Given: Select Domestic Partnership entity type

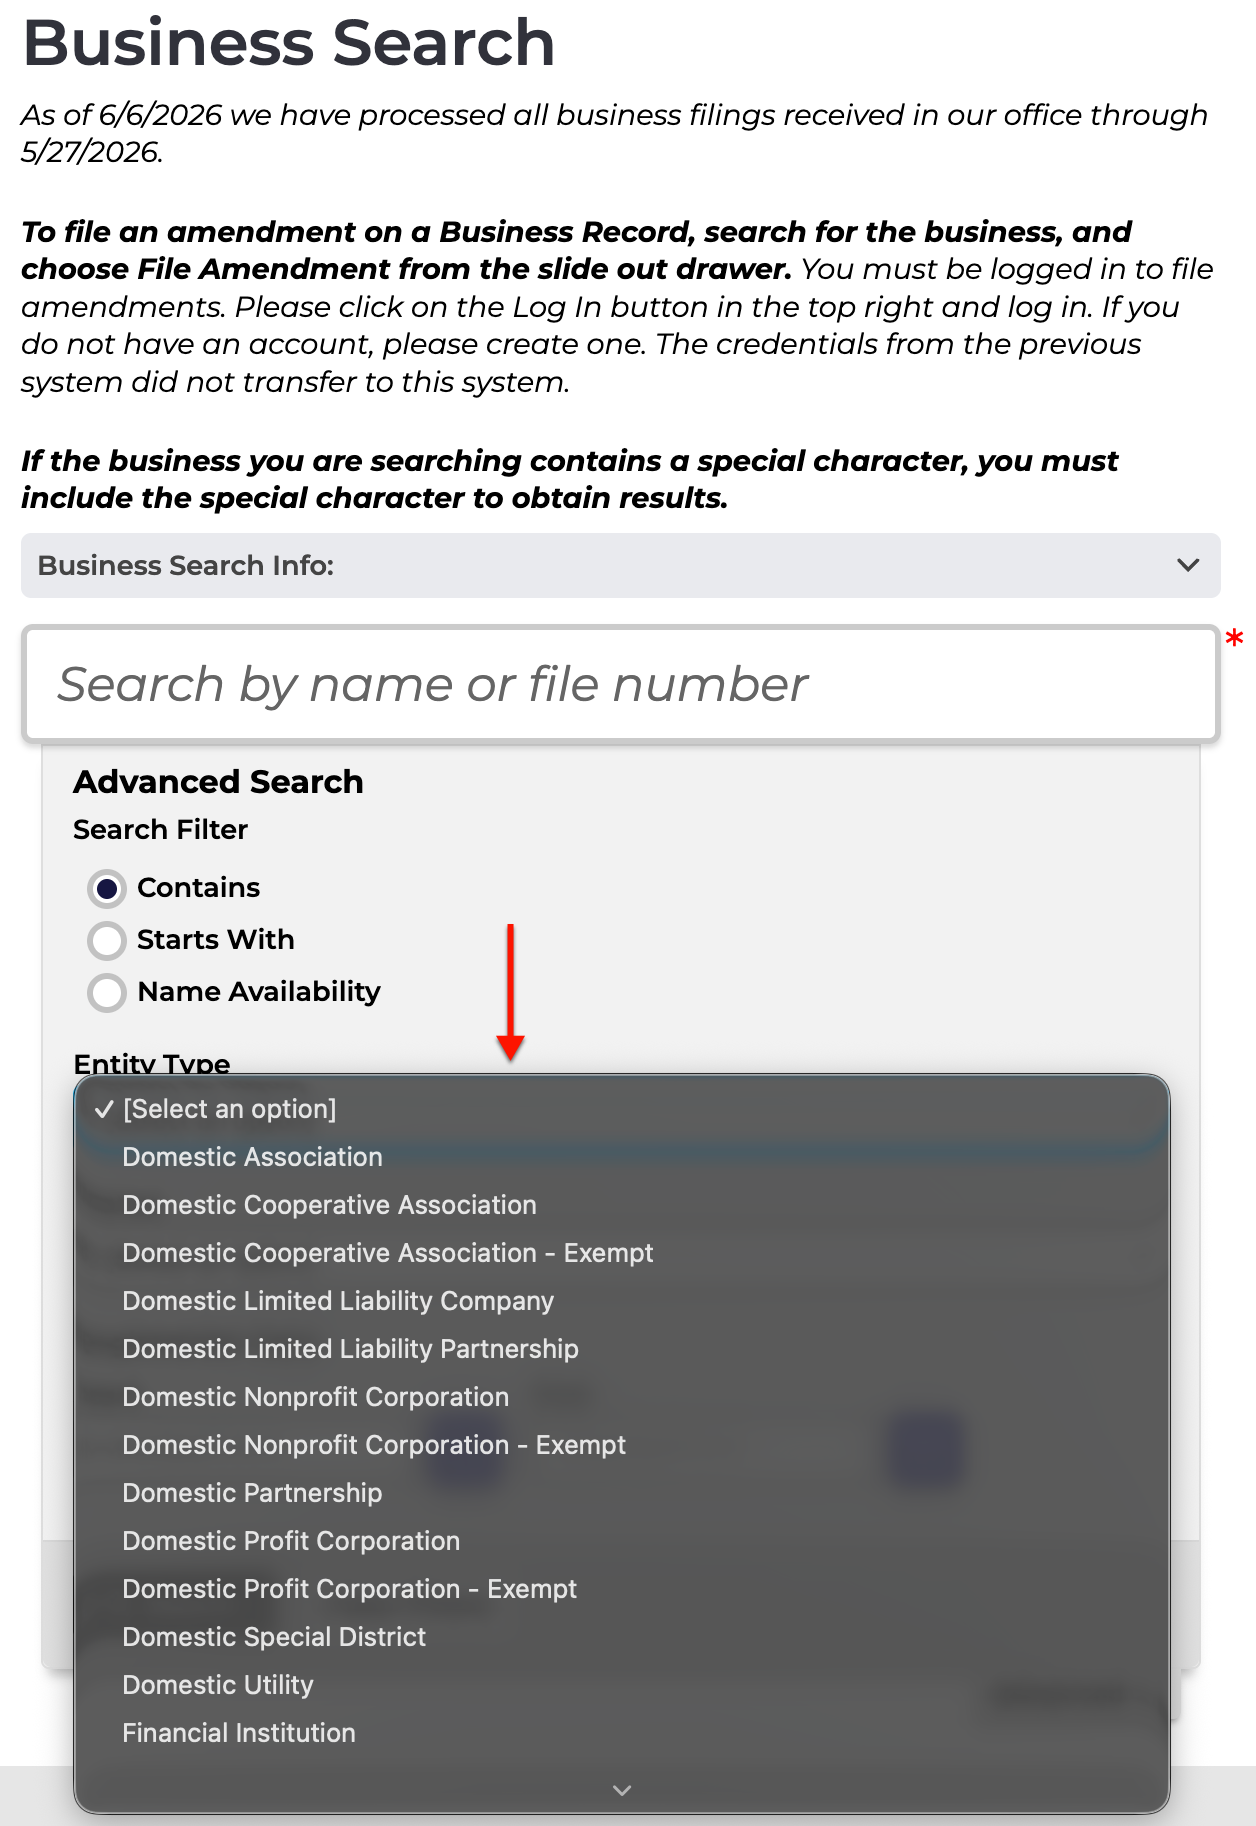Looking at the screenshot, I should click(622, 1493).
